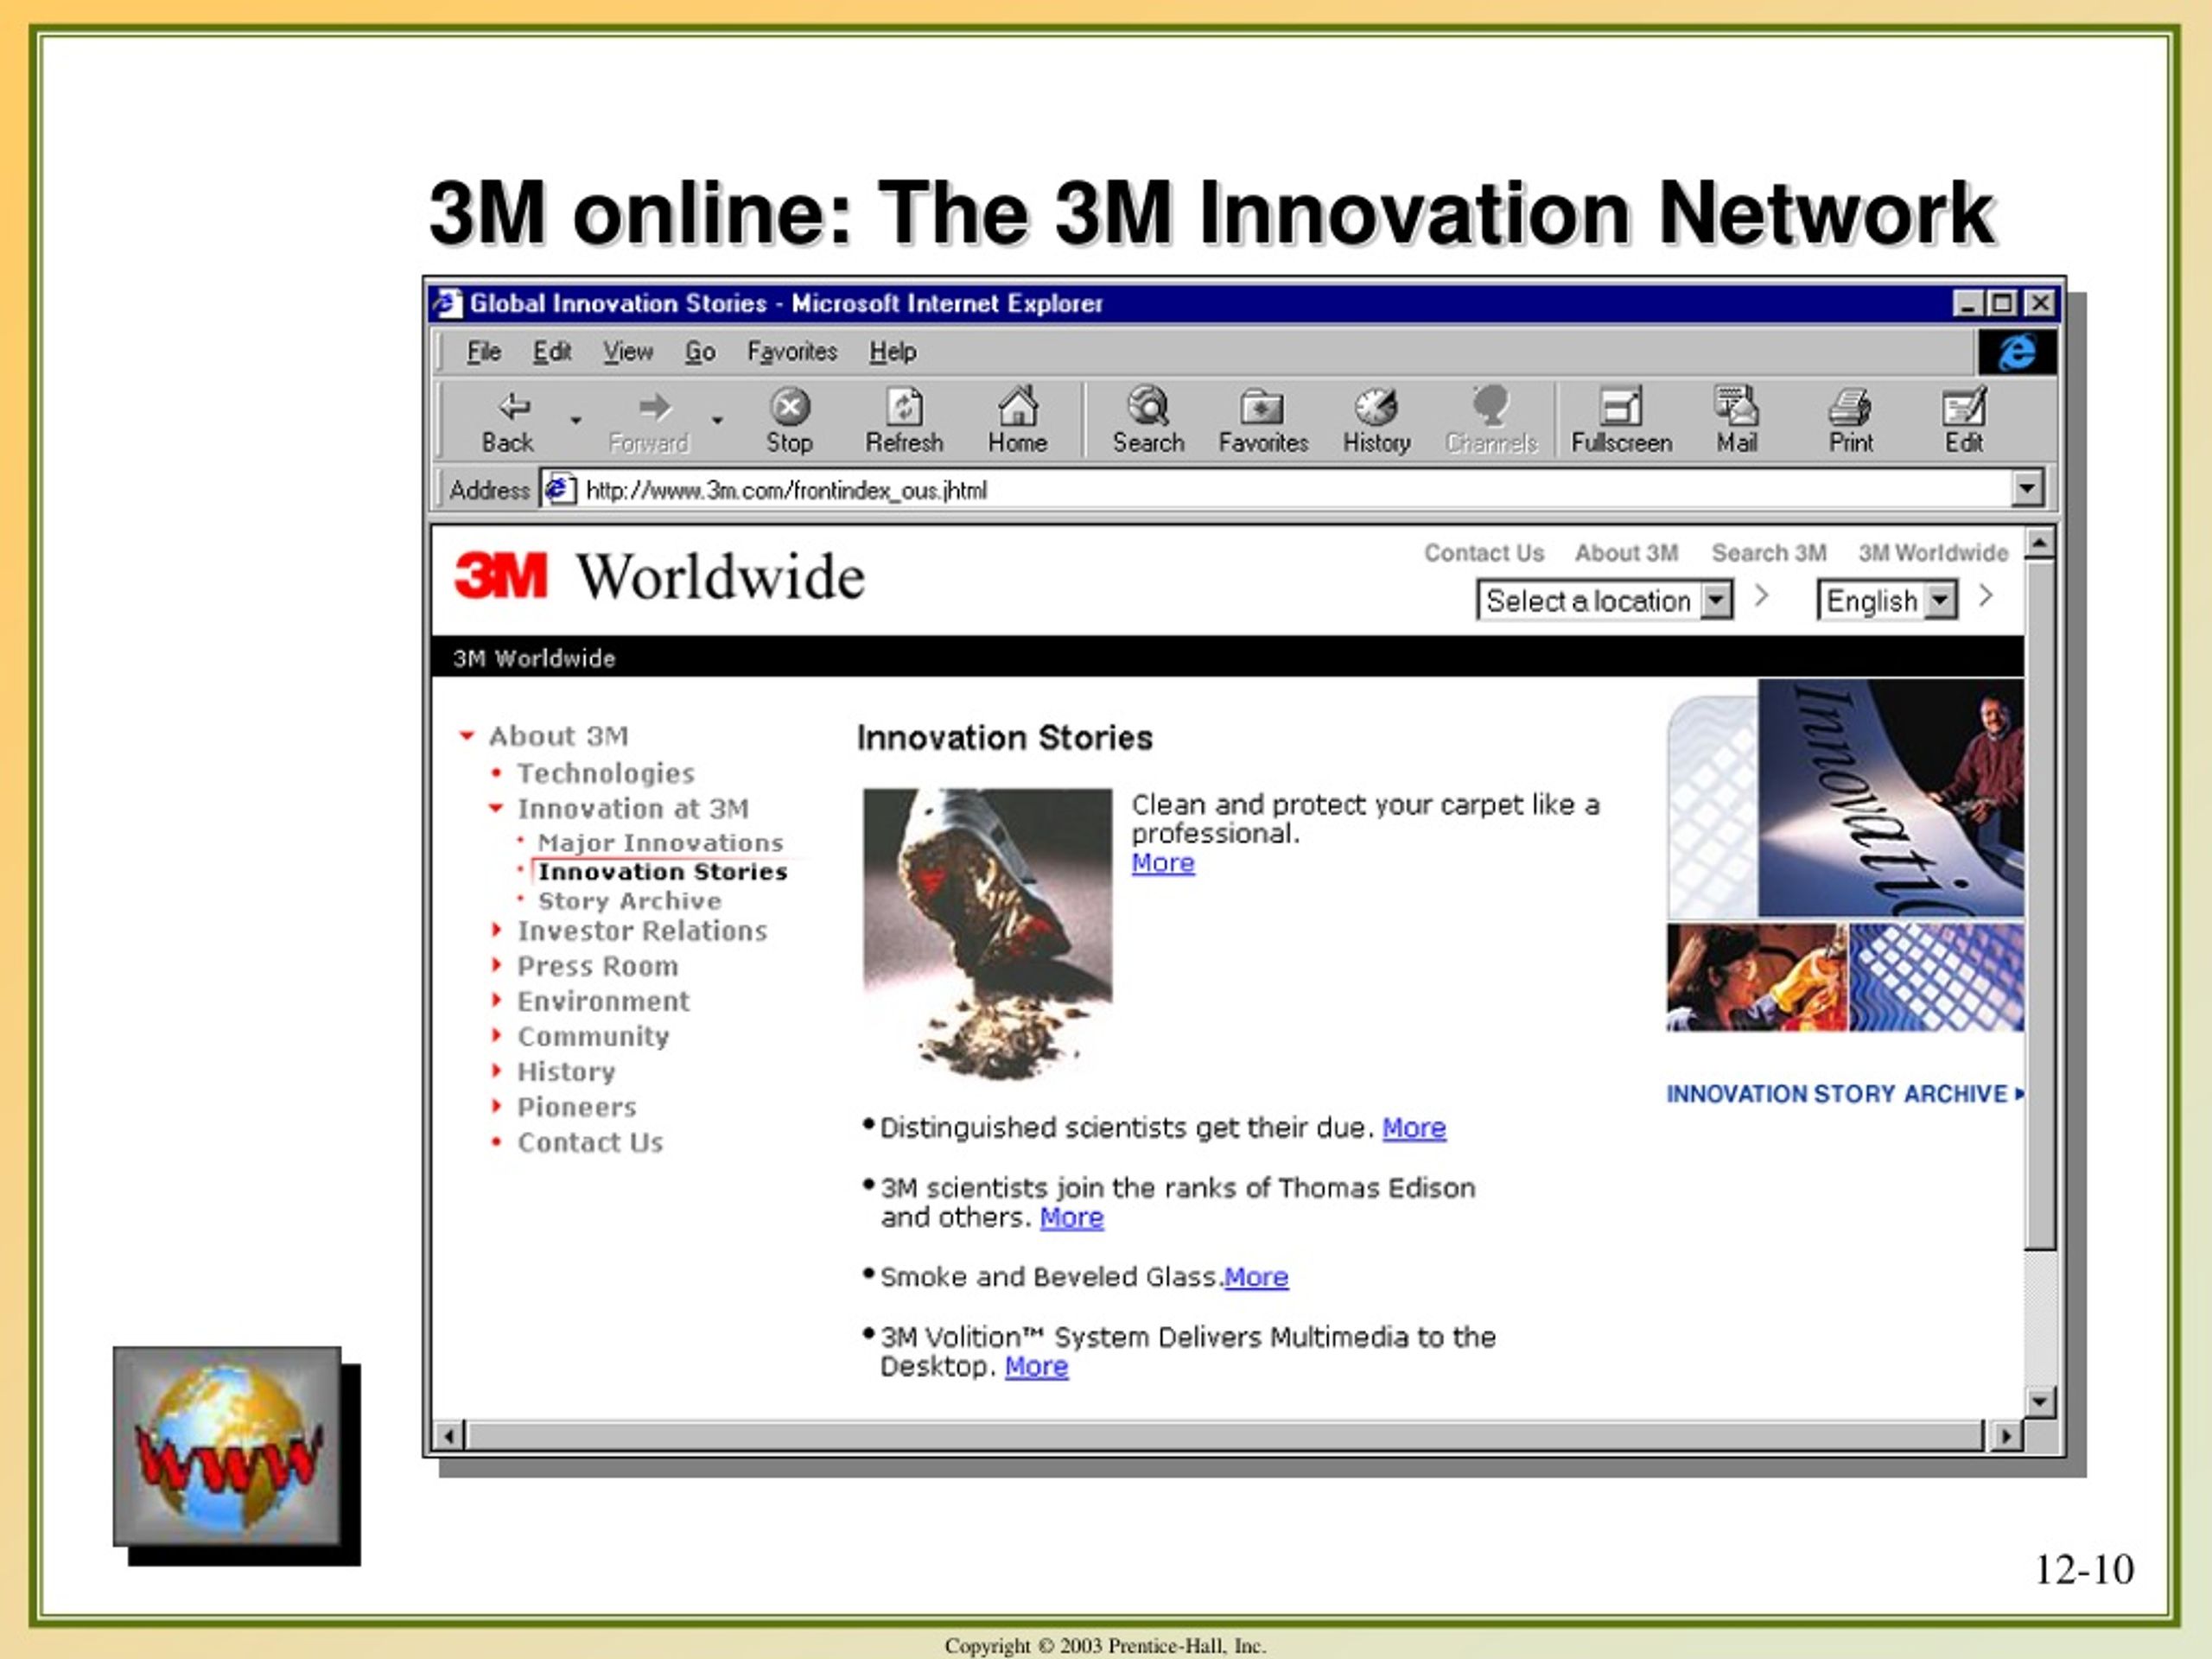2212x1659 pixels.
Task: Open More link for Distinguished scientists
Action: 1414,1128
